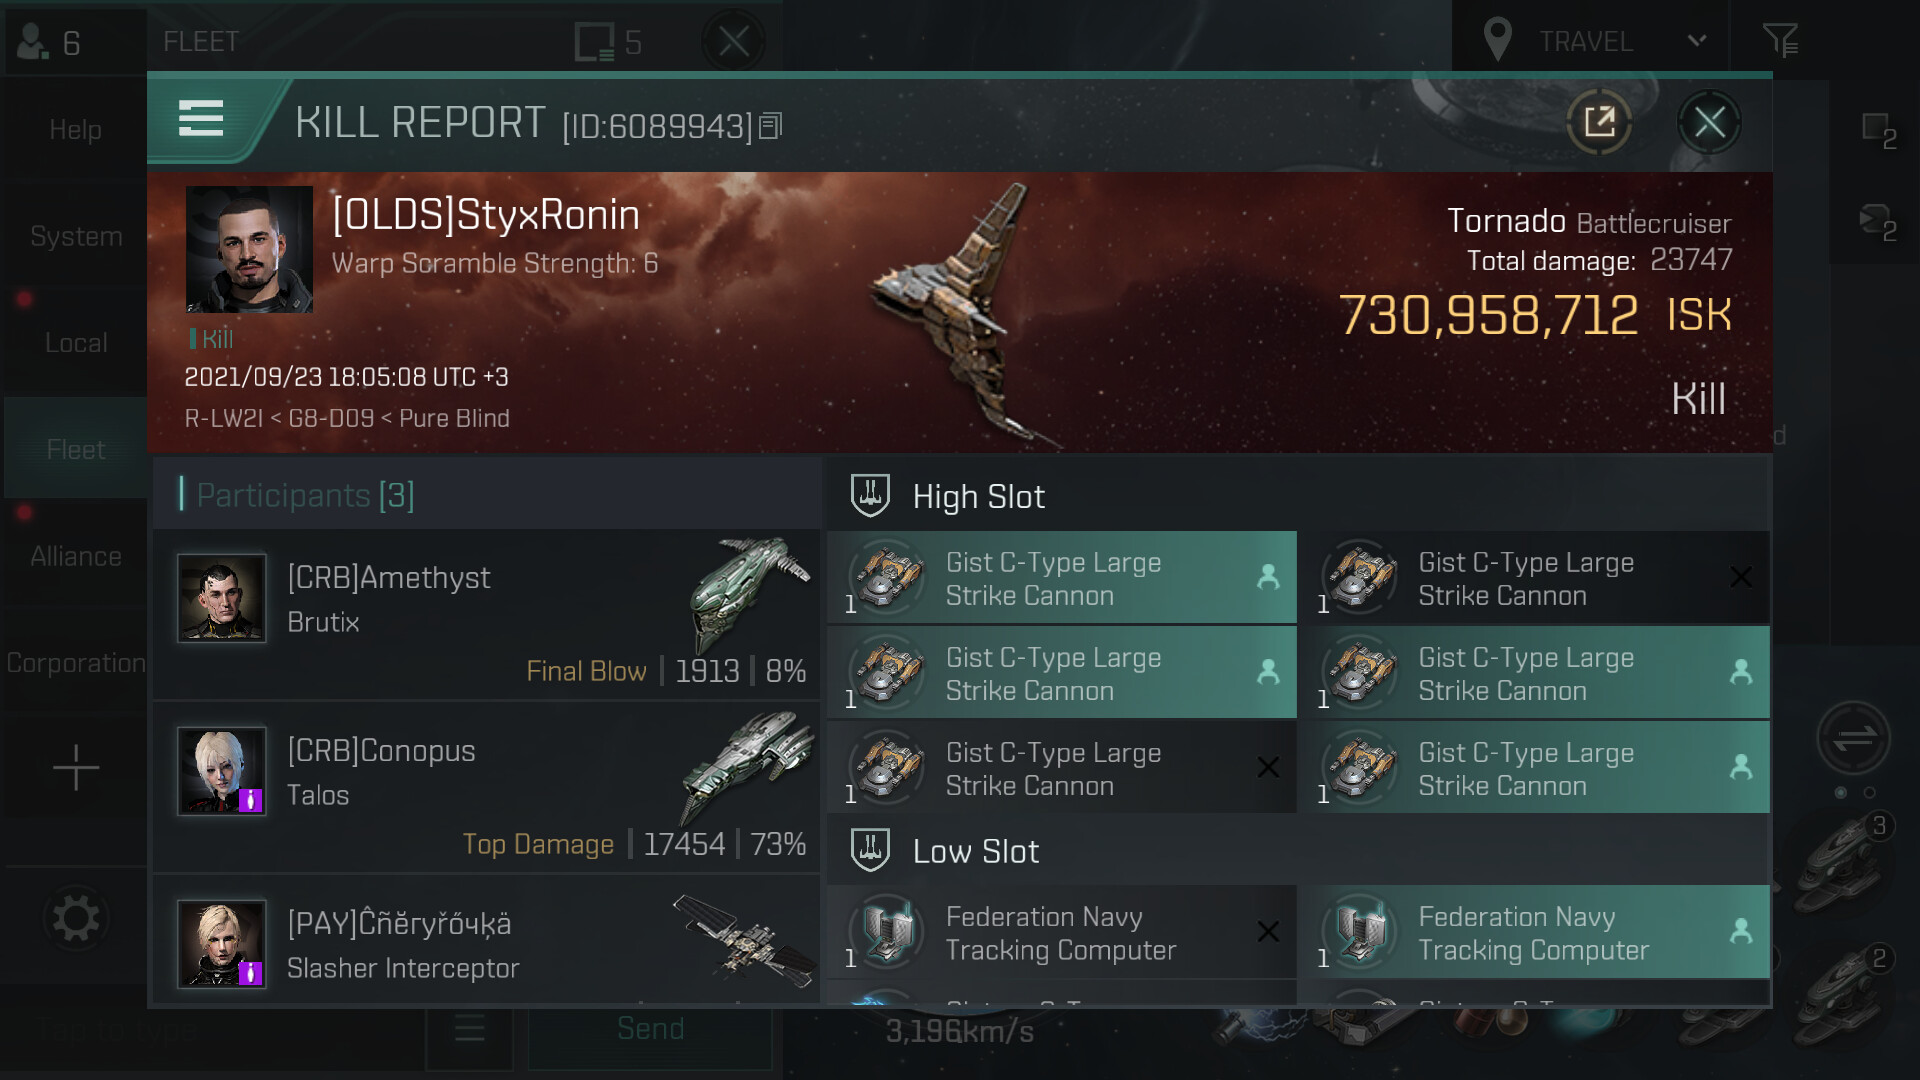Add a new chat channel with plus

(76, 768)
